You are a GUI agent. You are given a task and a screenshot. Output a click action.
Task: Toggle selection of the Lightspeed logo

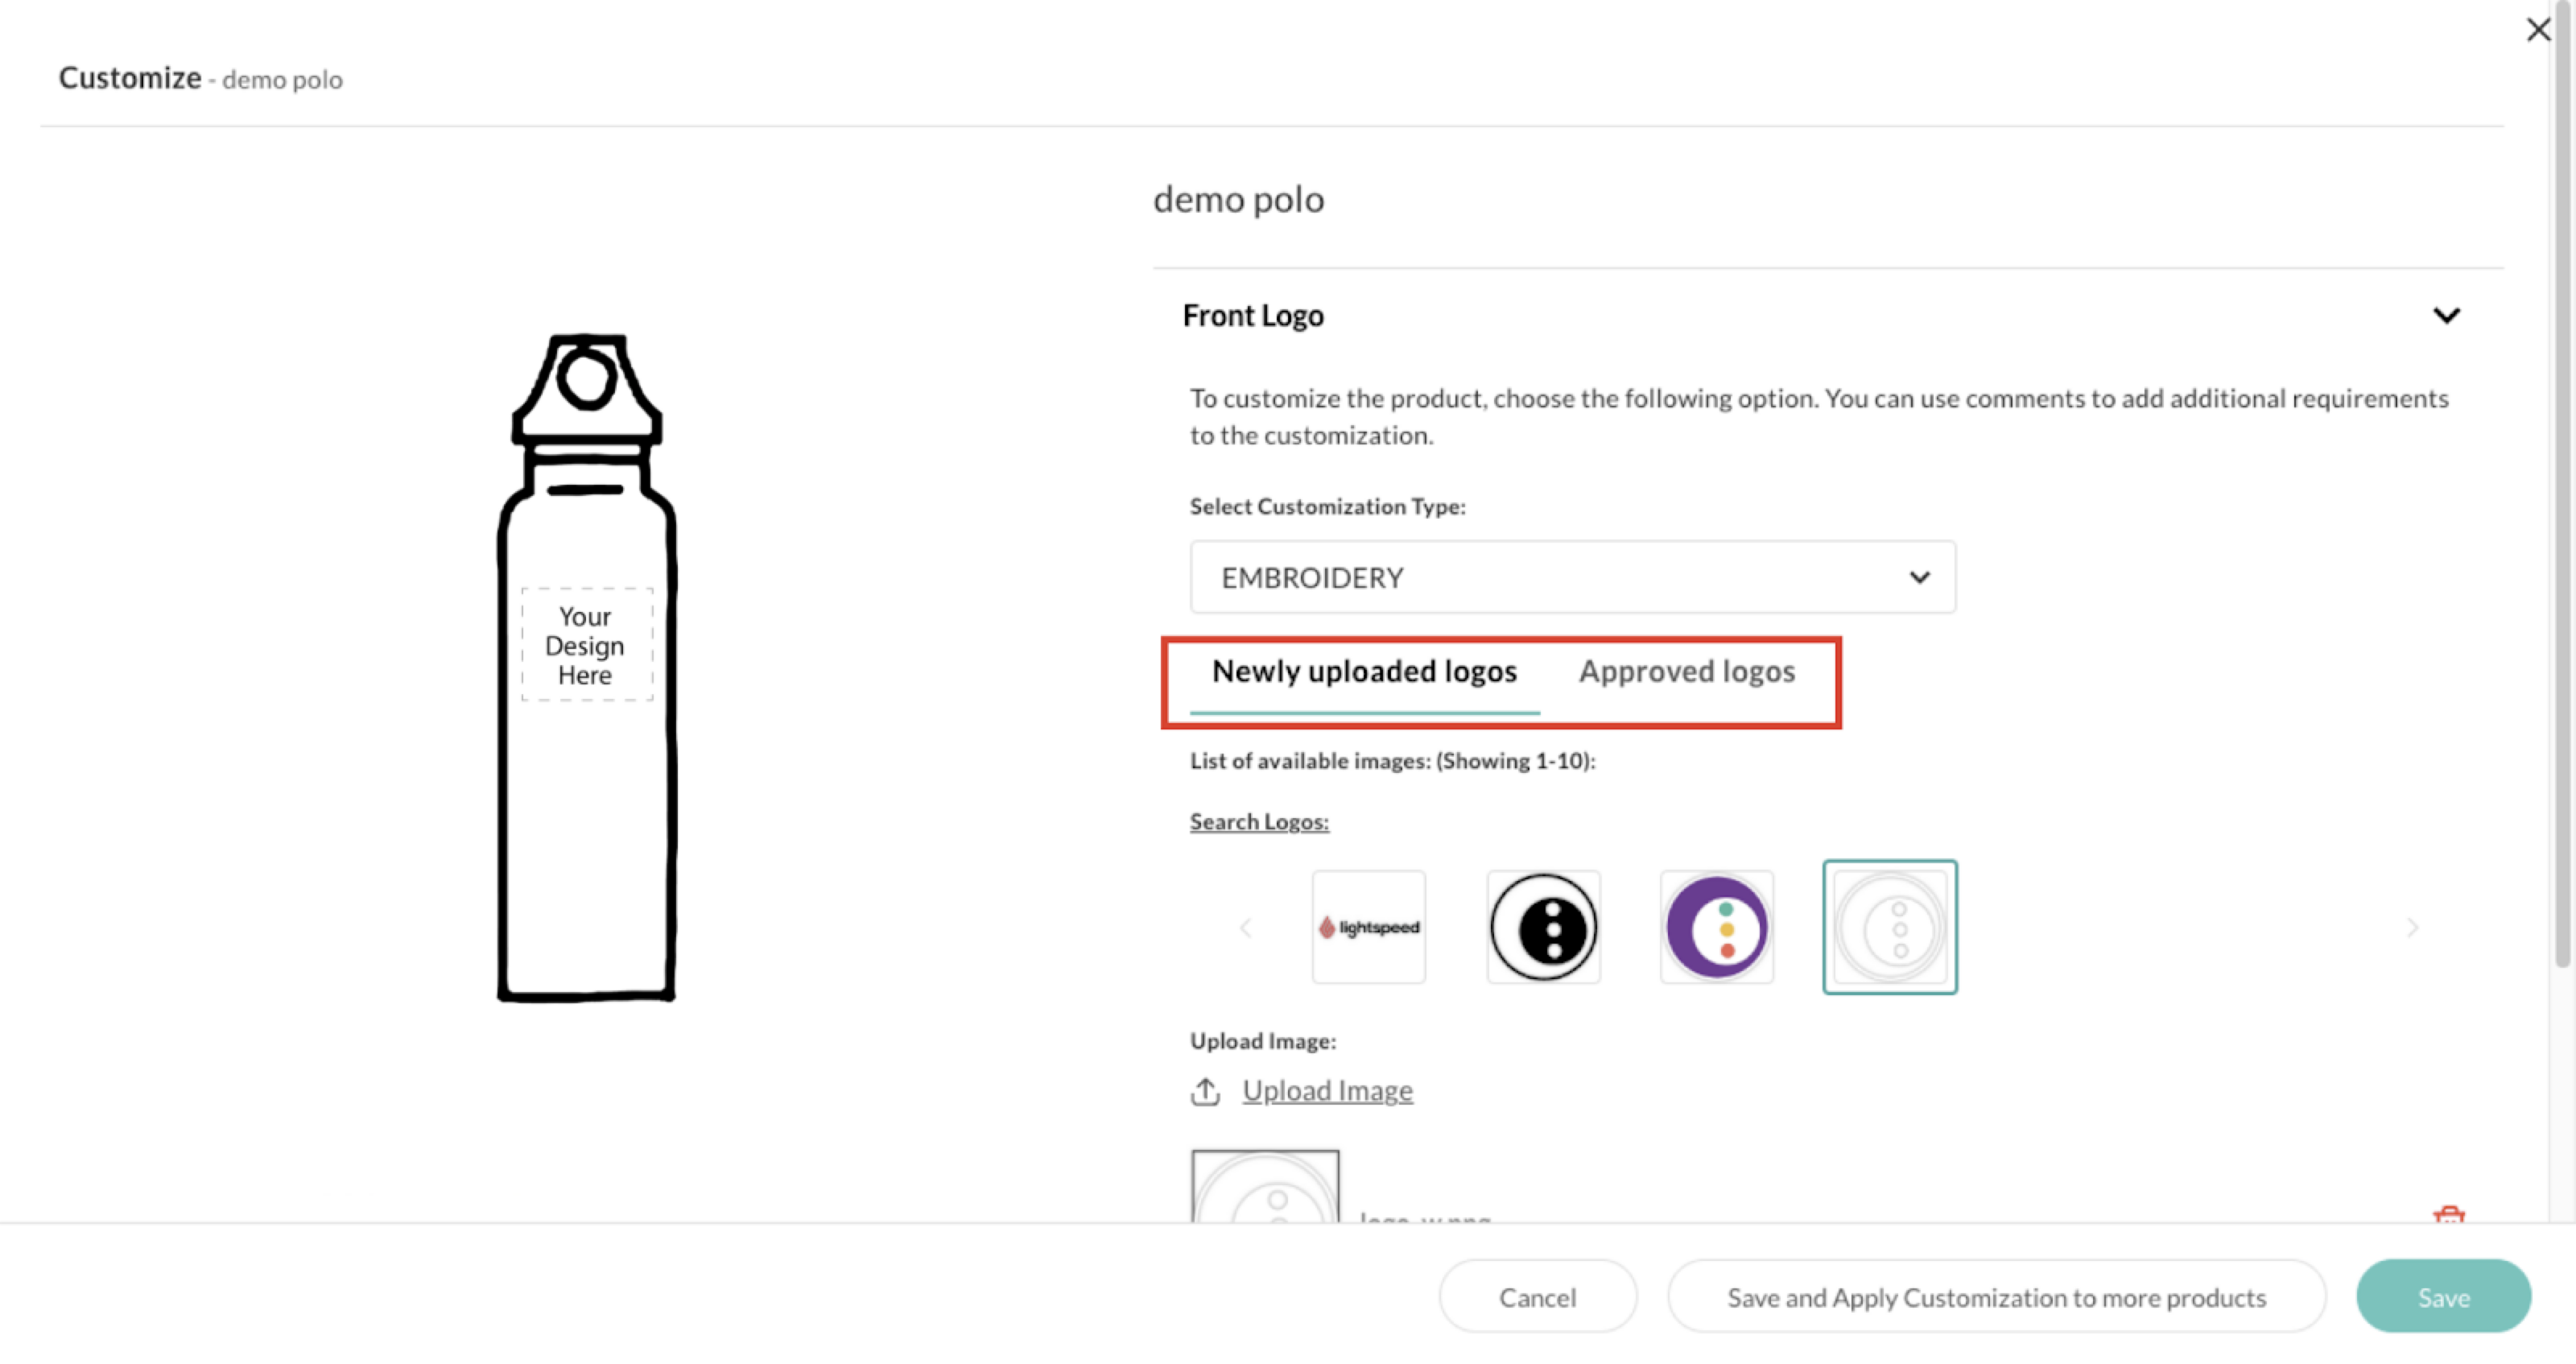(1368, 927)
